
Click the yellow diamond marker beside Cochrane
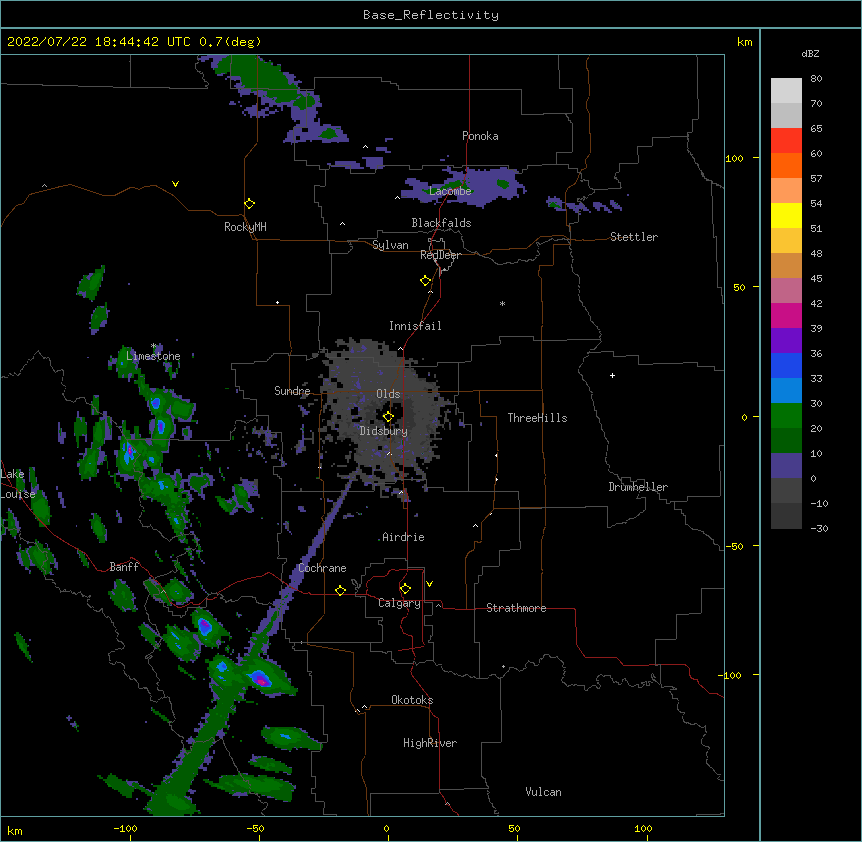340,590
